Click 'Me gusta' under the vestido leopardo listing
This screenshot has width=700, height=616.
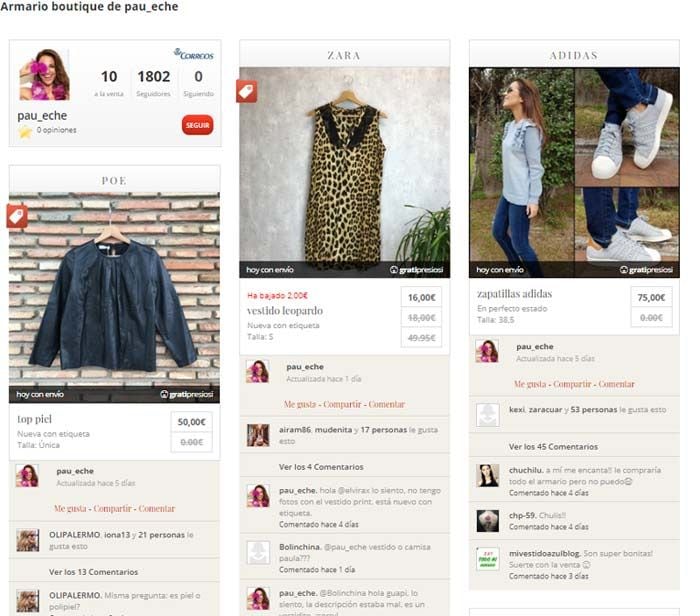(x=300, y=404)
